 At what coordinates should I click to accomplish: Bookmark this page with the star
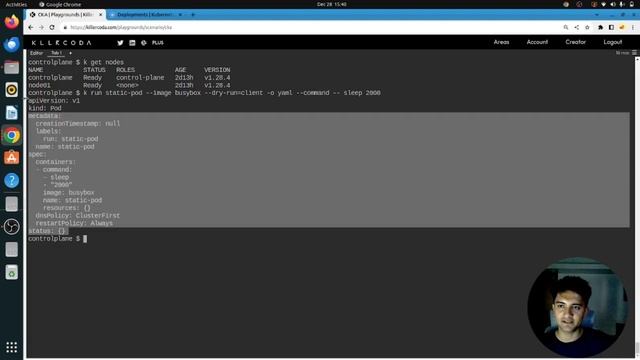(587, 27)
